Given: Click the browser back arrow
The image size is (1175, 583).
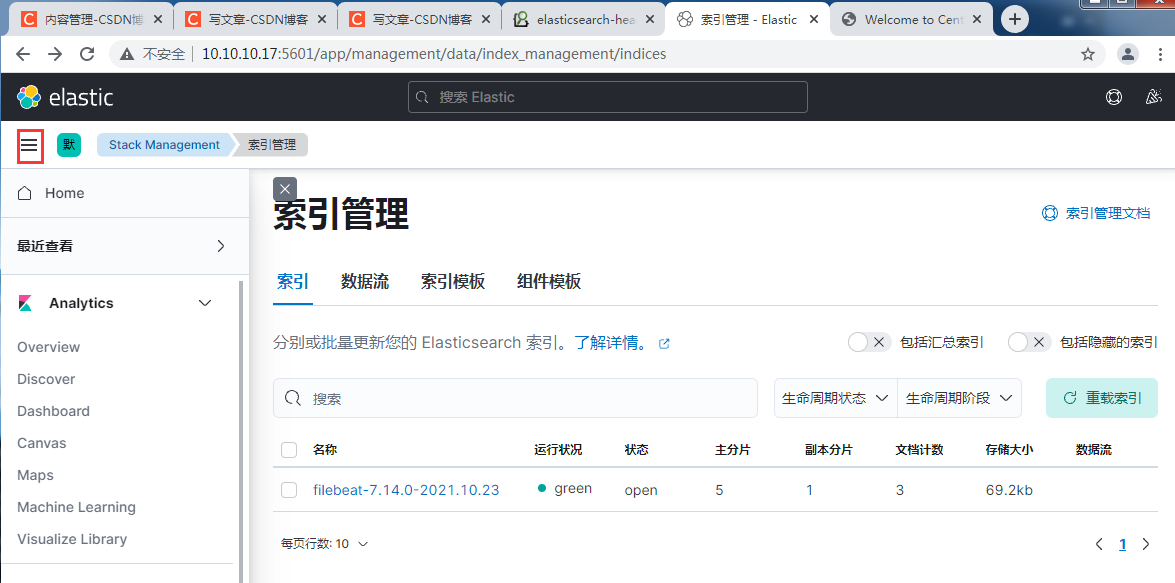Looking at the screenshot, I should pos(23,54).
